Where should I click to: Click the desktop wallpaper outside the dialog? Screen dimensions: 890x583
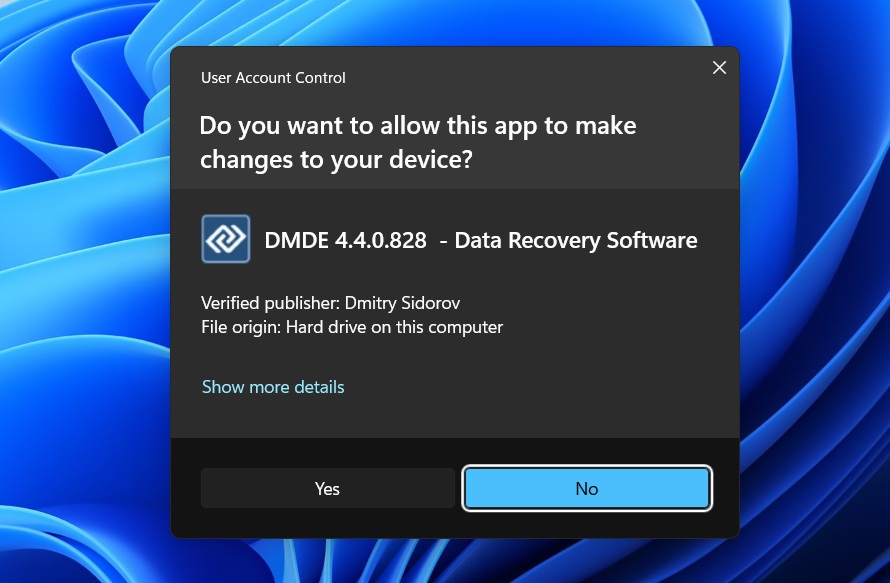coord(80,300)
